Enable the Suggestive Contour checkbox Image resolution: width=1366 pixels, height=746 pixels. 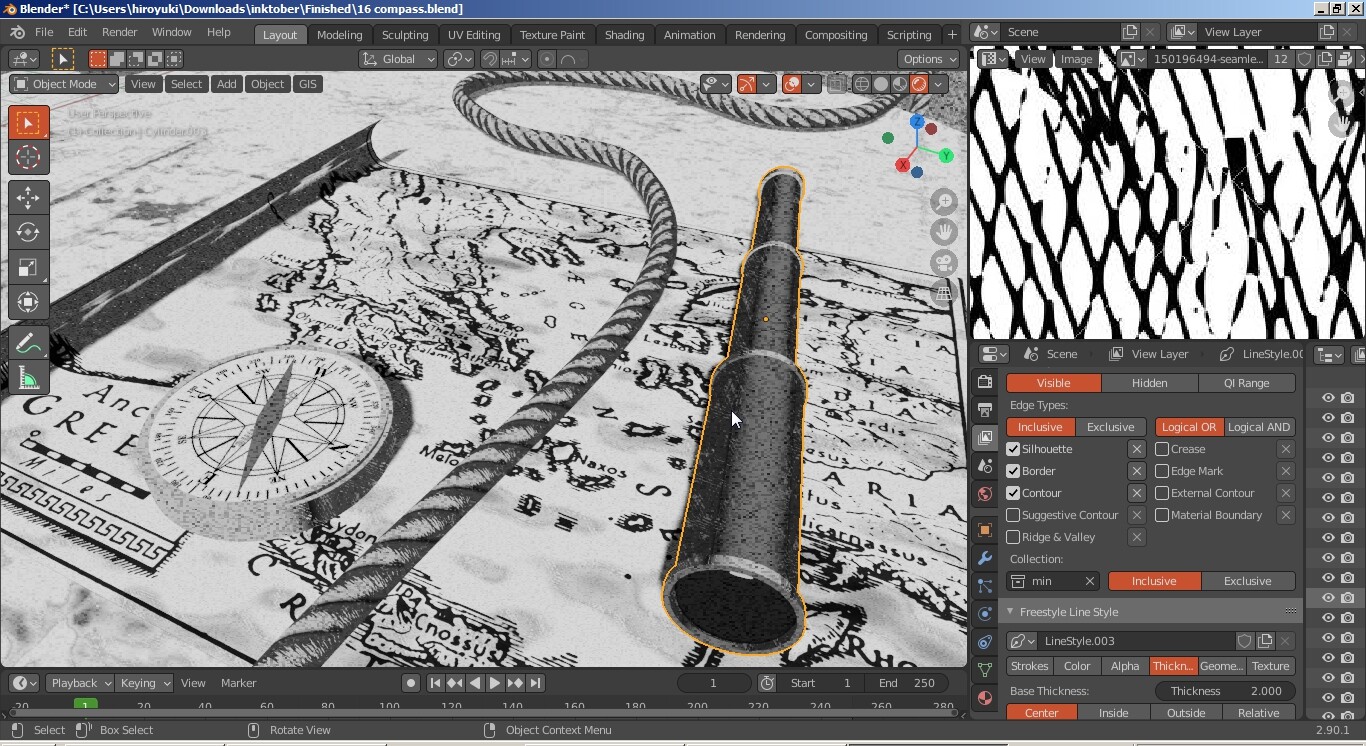tap(1013, 515)
